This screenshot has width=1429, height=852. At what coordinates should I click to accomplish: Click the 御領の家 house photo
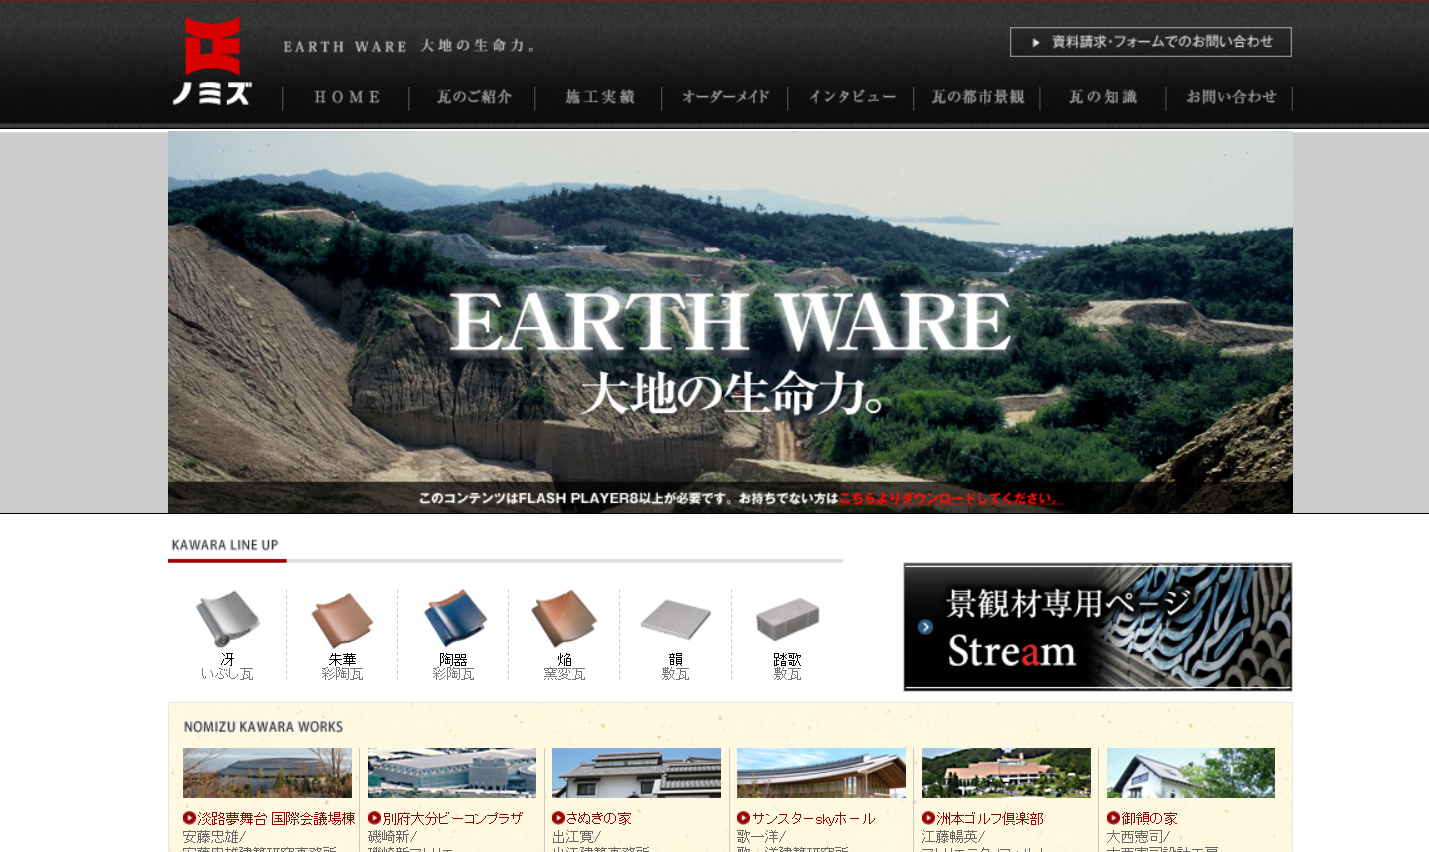coord(1190,772)
